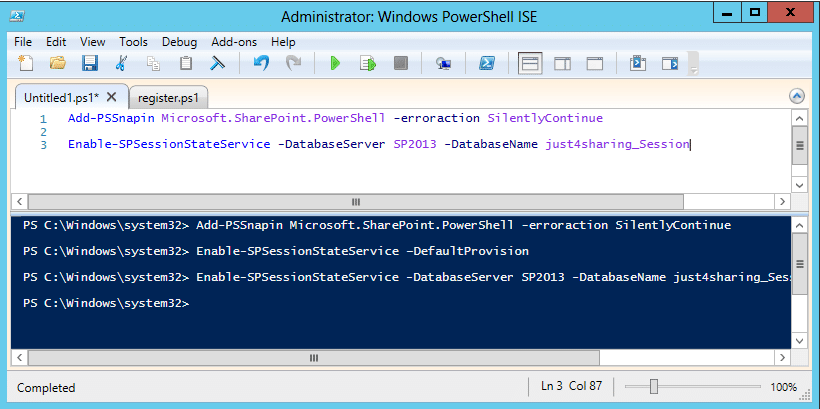The image size is (820, 409).
Task: Create a new script with New icon
Action: click(25, 64)
